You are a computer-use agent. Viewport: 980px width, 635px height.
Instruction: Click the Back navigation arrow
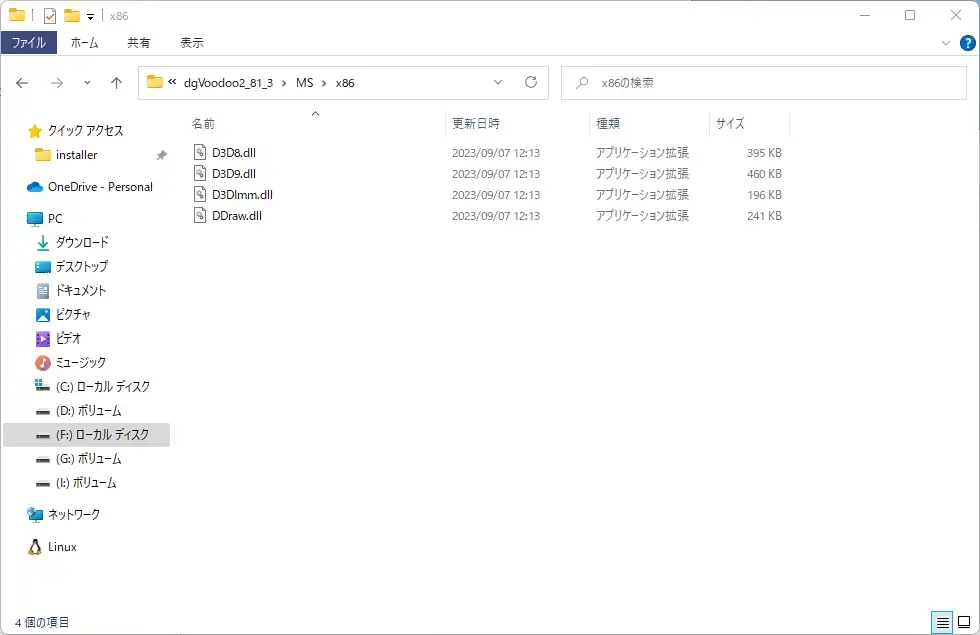[x=22, y=83]
